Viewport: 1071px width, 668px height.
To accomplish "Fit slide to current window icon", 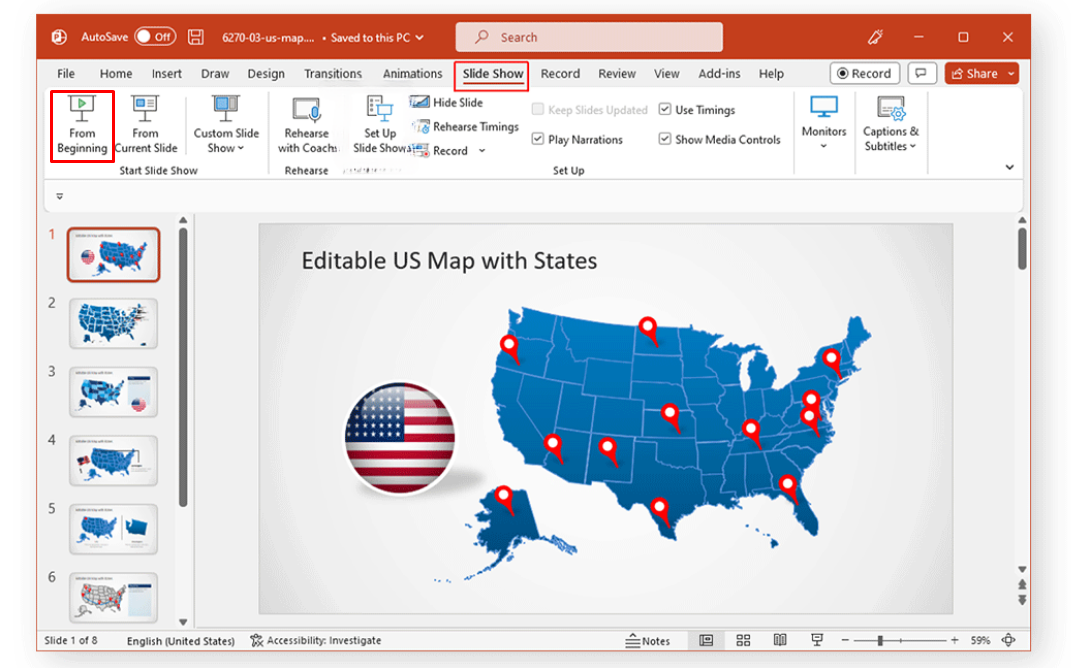I will (1009, 641).
